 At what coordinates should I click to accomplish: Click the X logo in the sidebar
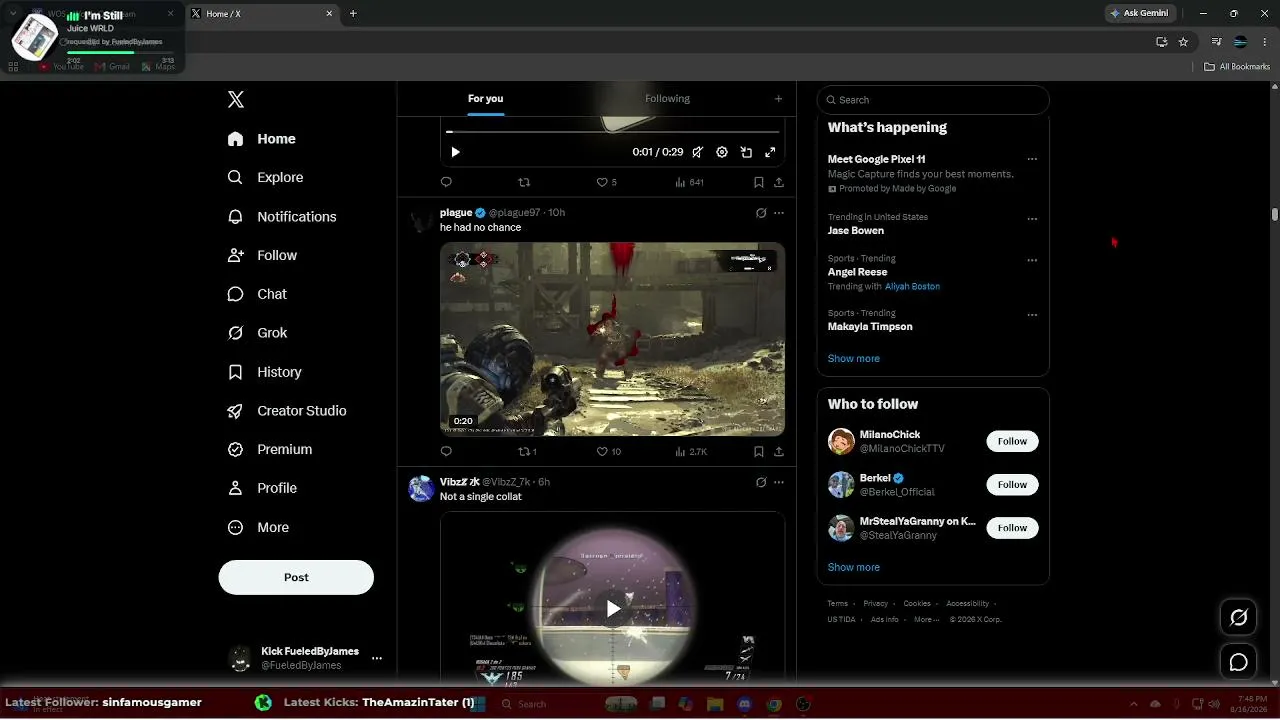(x=236, y=99)
